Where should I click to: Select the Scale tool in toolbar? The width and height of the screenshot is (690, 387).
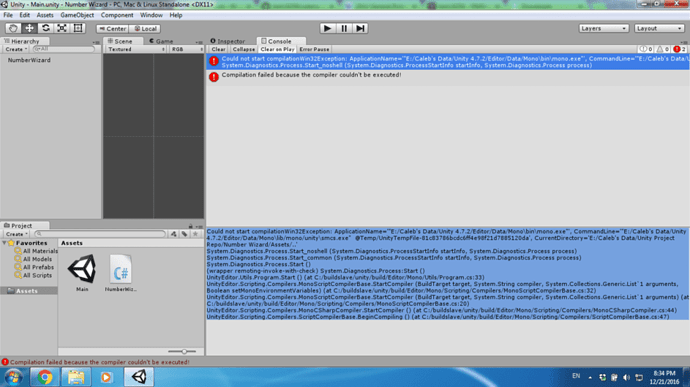click(62, 28)
